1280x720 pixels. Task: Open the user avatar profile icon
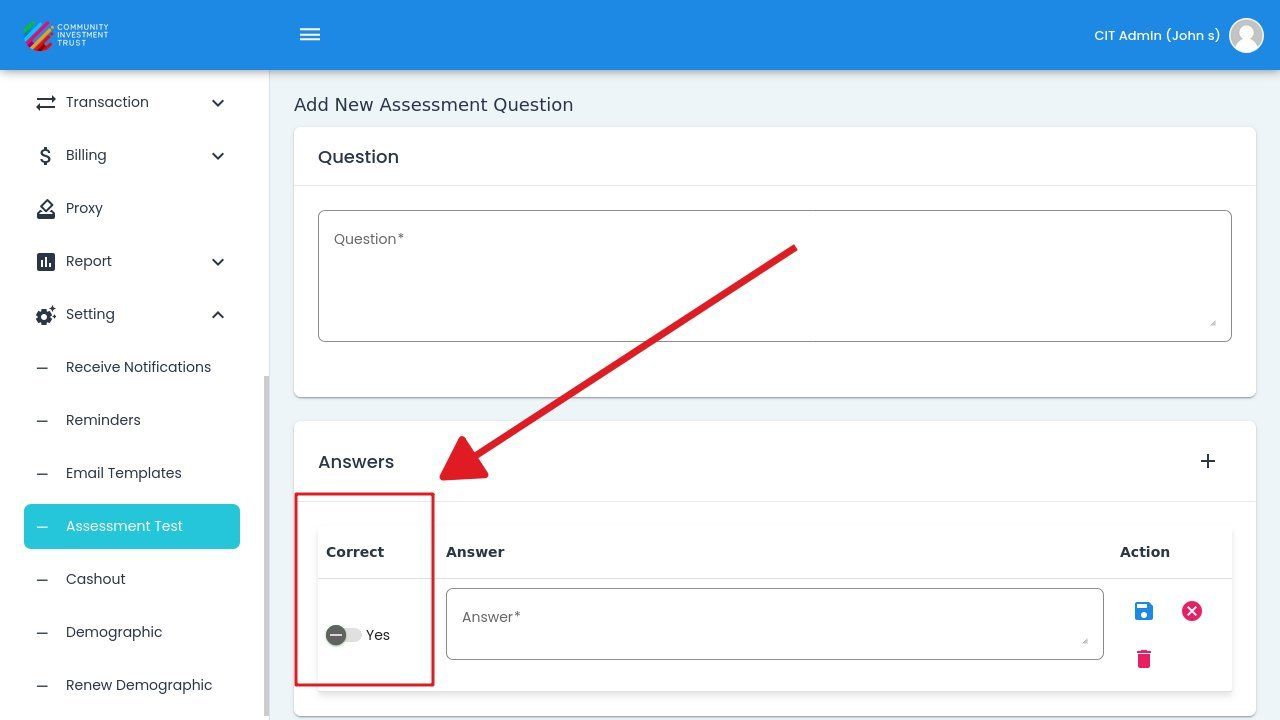pyautogui.click(x=1246, y=35)
